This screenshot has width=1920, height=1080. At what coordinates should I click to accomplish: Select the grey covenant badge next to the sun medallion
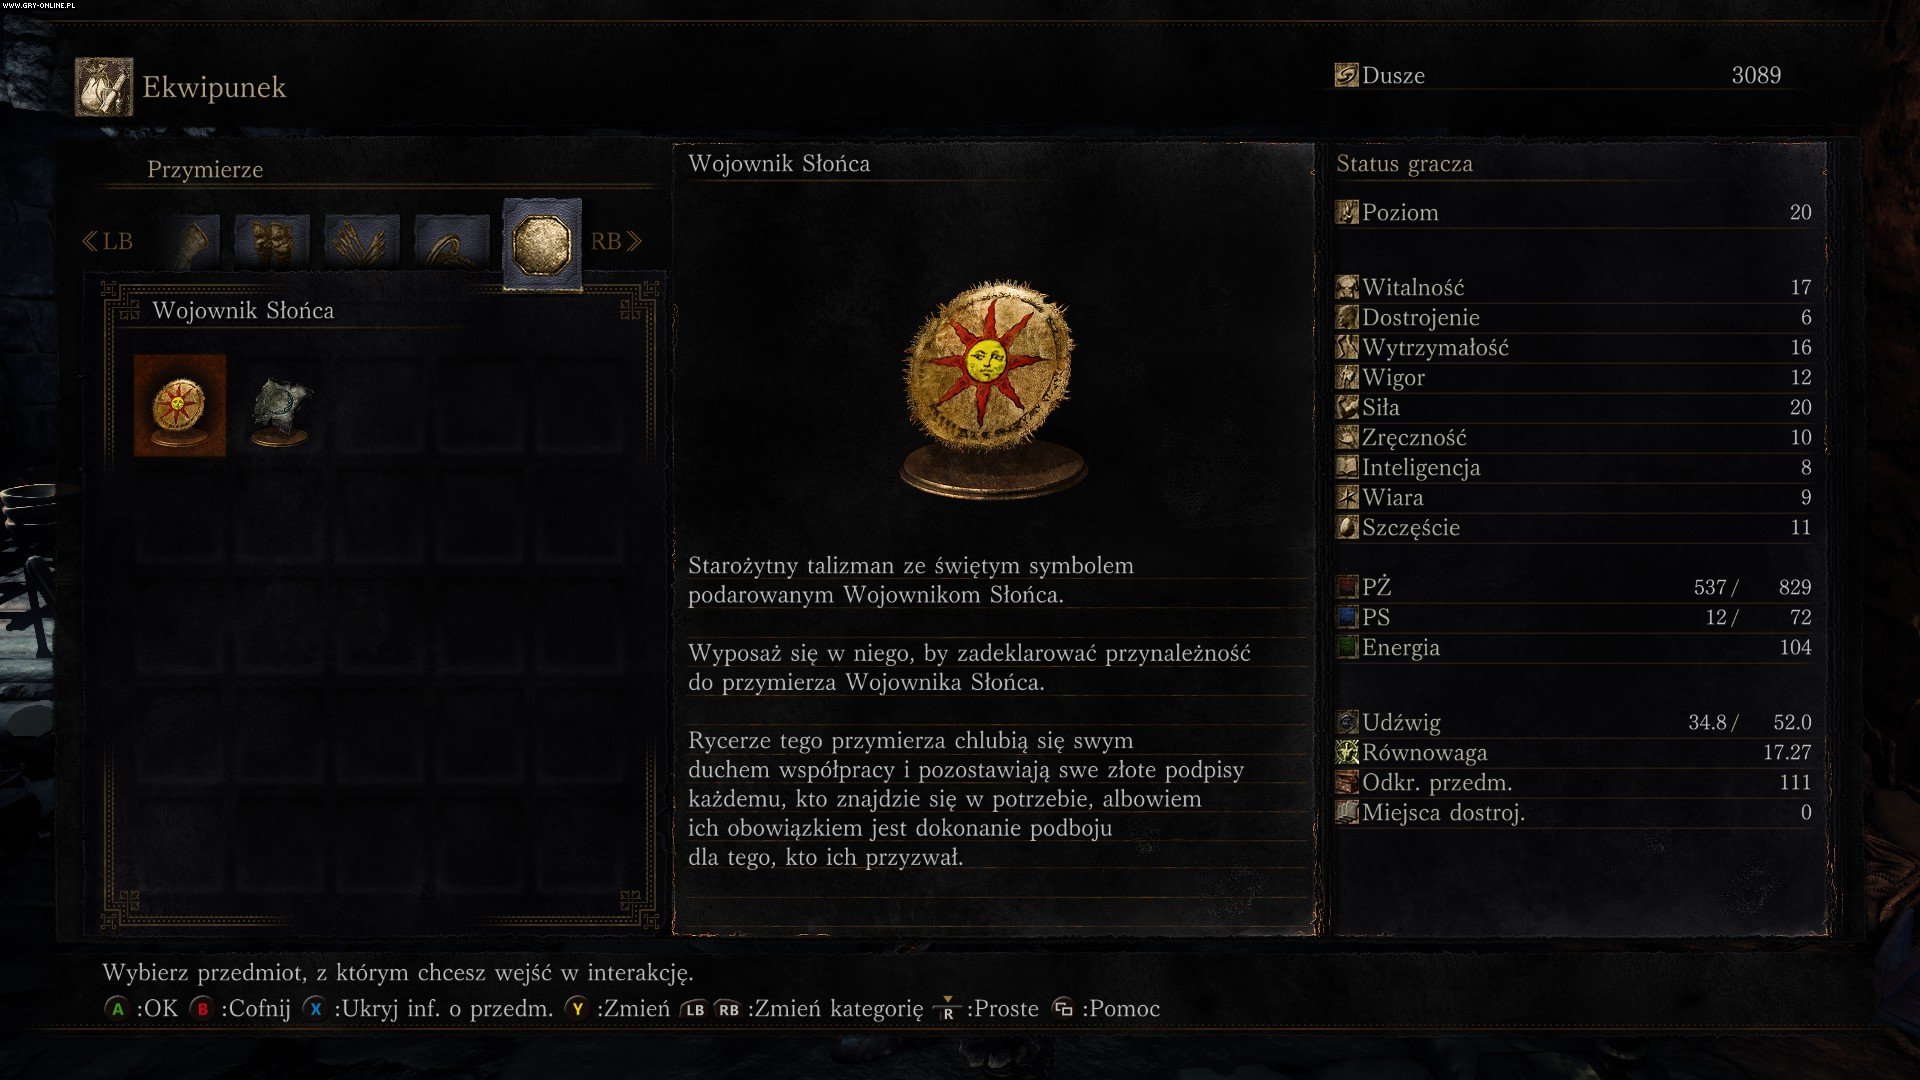pyautogui.click(x=279, y=407)
